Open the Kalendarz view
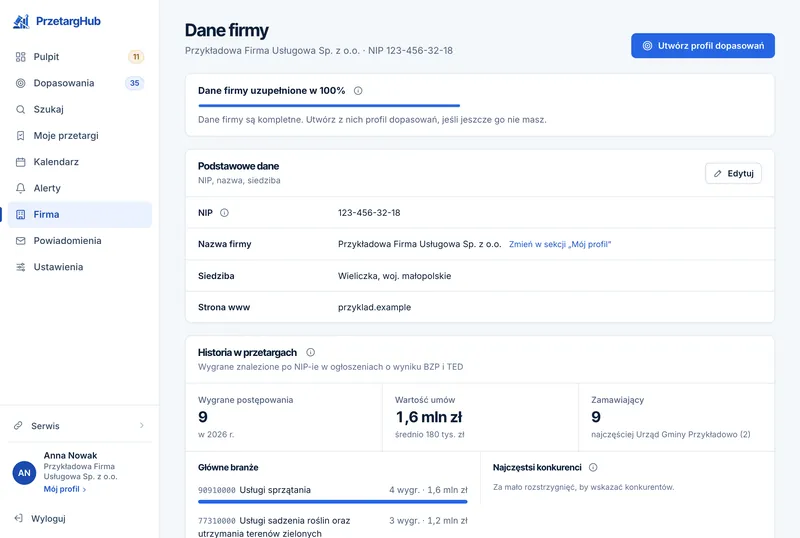The height and width of the screenshot is (538, 800). click(80, 162)
